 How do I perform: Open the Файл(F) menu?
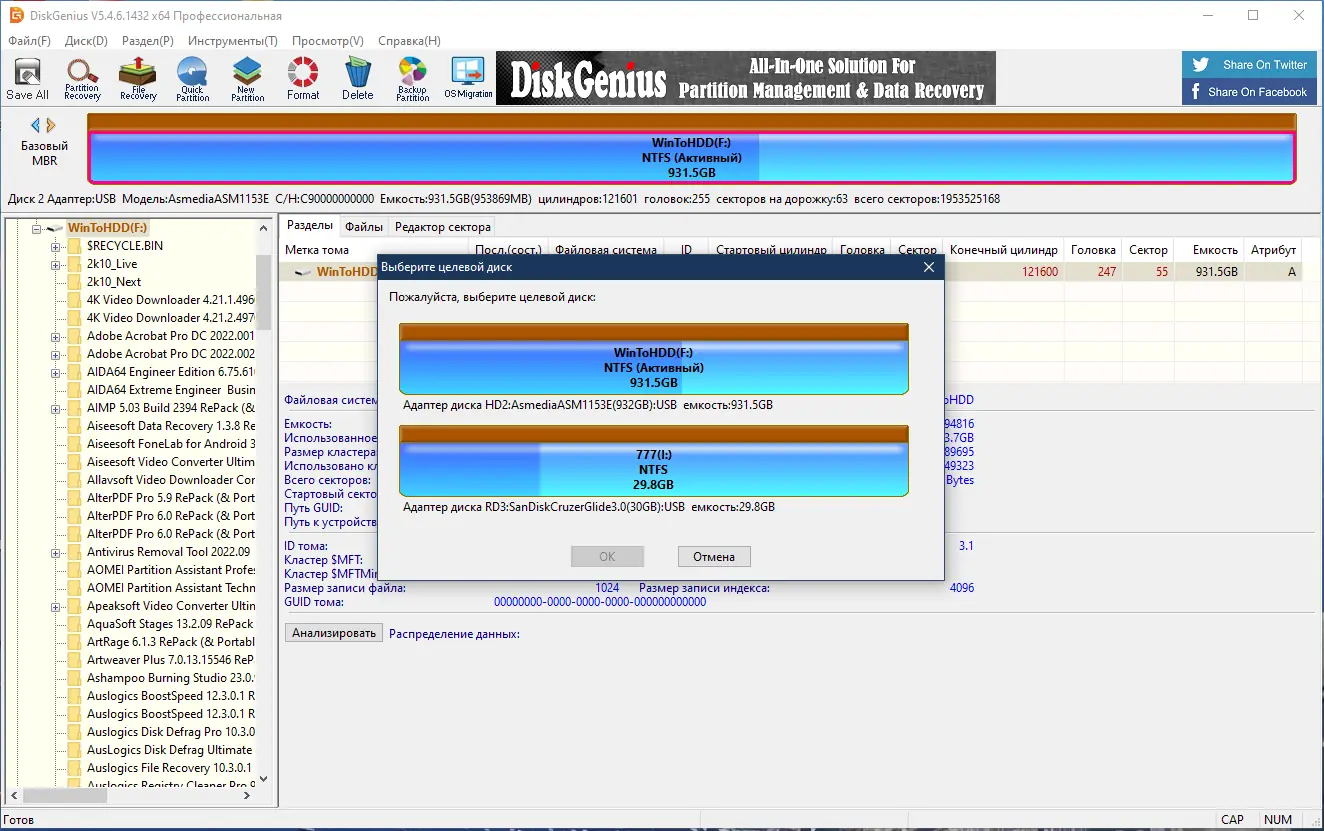point(29,41)
